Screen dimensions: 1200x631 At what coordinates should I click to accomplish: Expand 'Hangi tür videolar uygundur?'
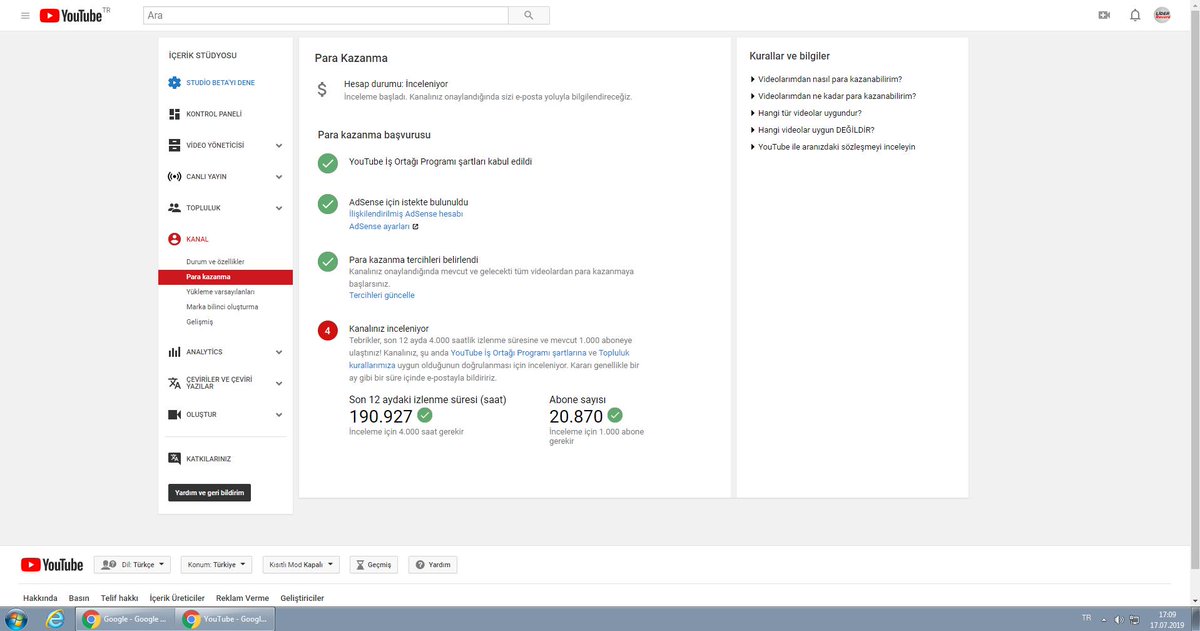(x=805, y=113)
